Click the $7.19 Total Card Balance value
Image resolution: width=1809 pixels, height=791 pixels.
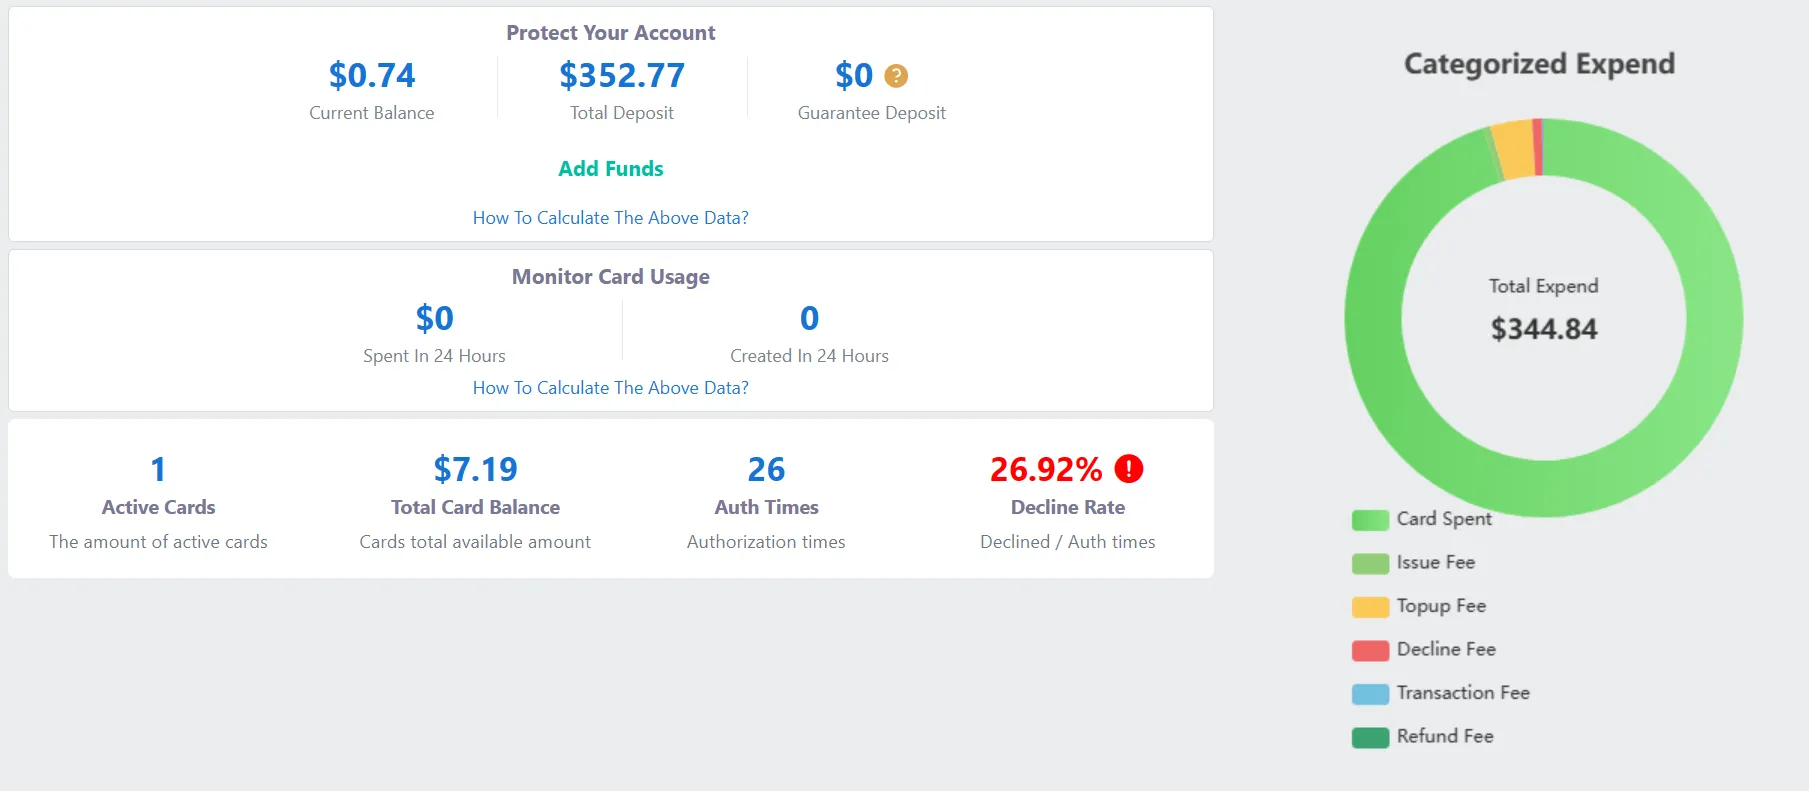[x=475, y=470]
